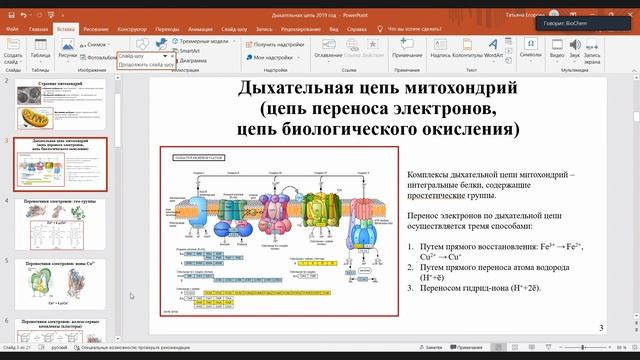This screenshot has width=640, height=360.
Task: Switch to Reading view
Action: (x=531, y=347)
